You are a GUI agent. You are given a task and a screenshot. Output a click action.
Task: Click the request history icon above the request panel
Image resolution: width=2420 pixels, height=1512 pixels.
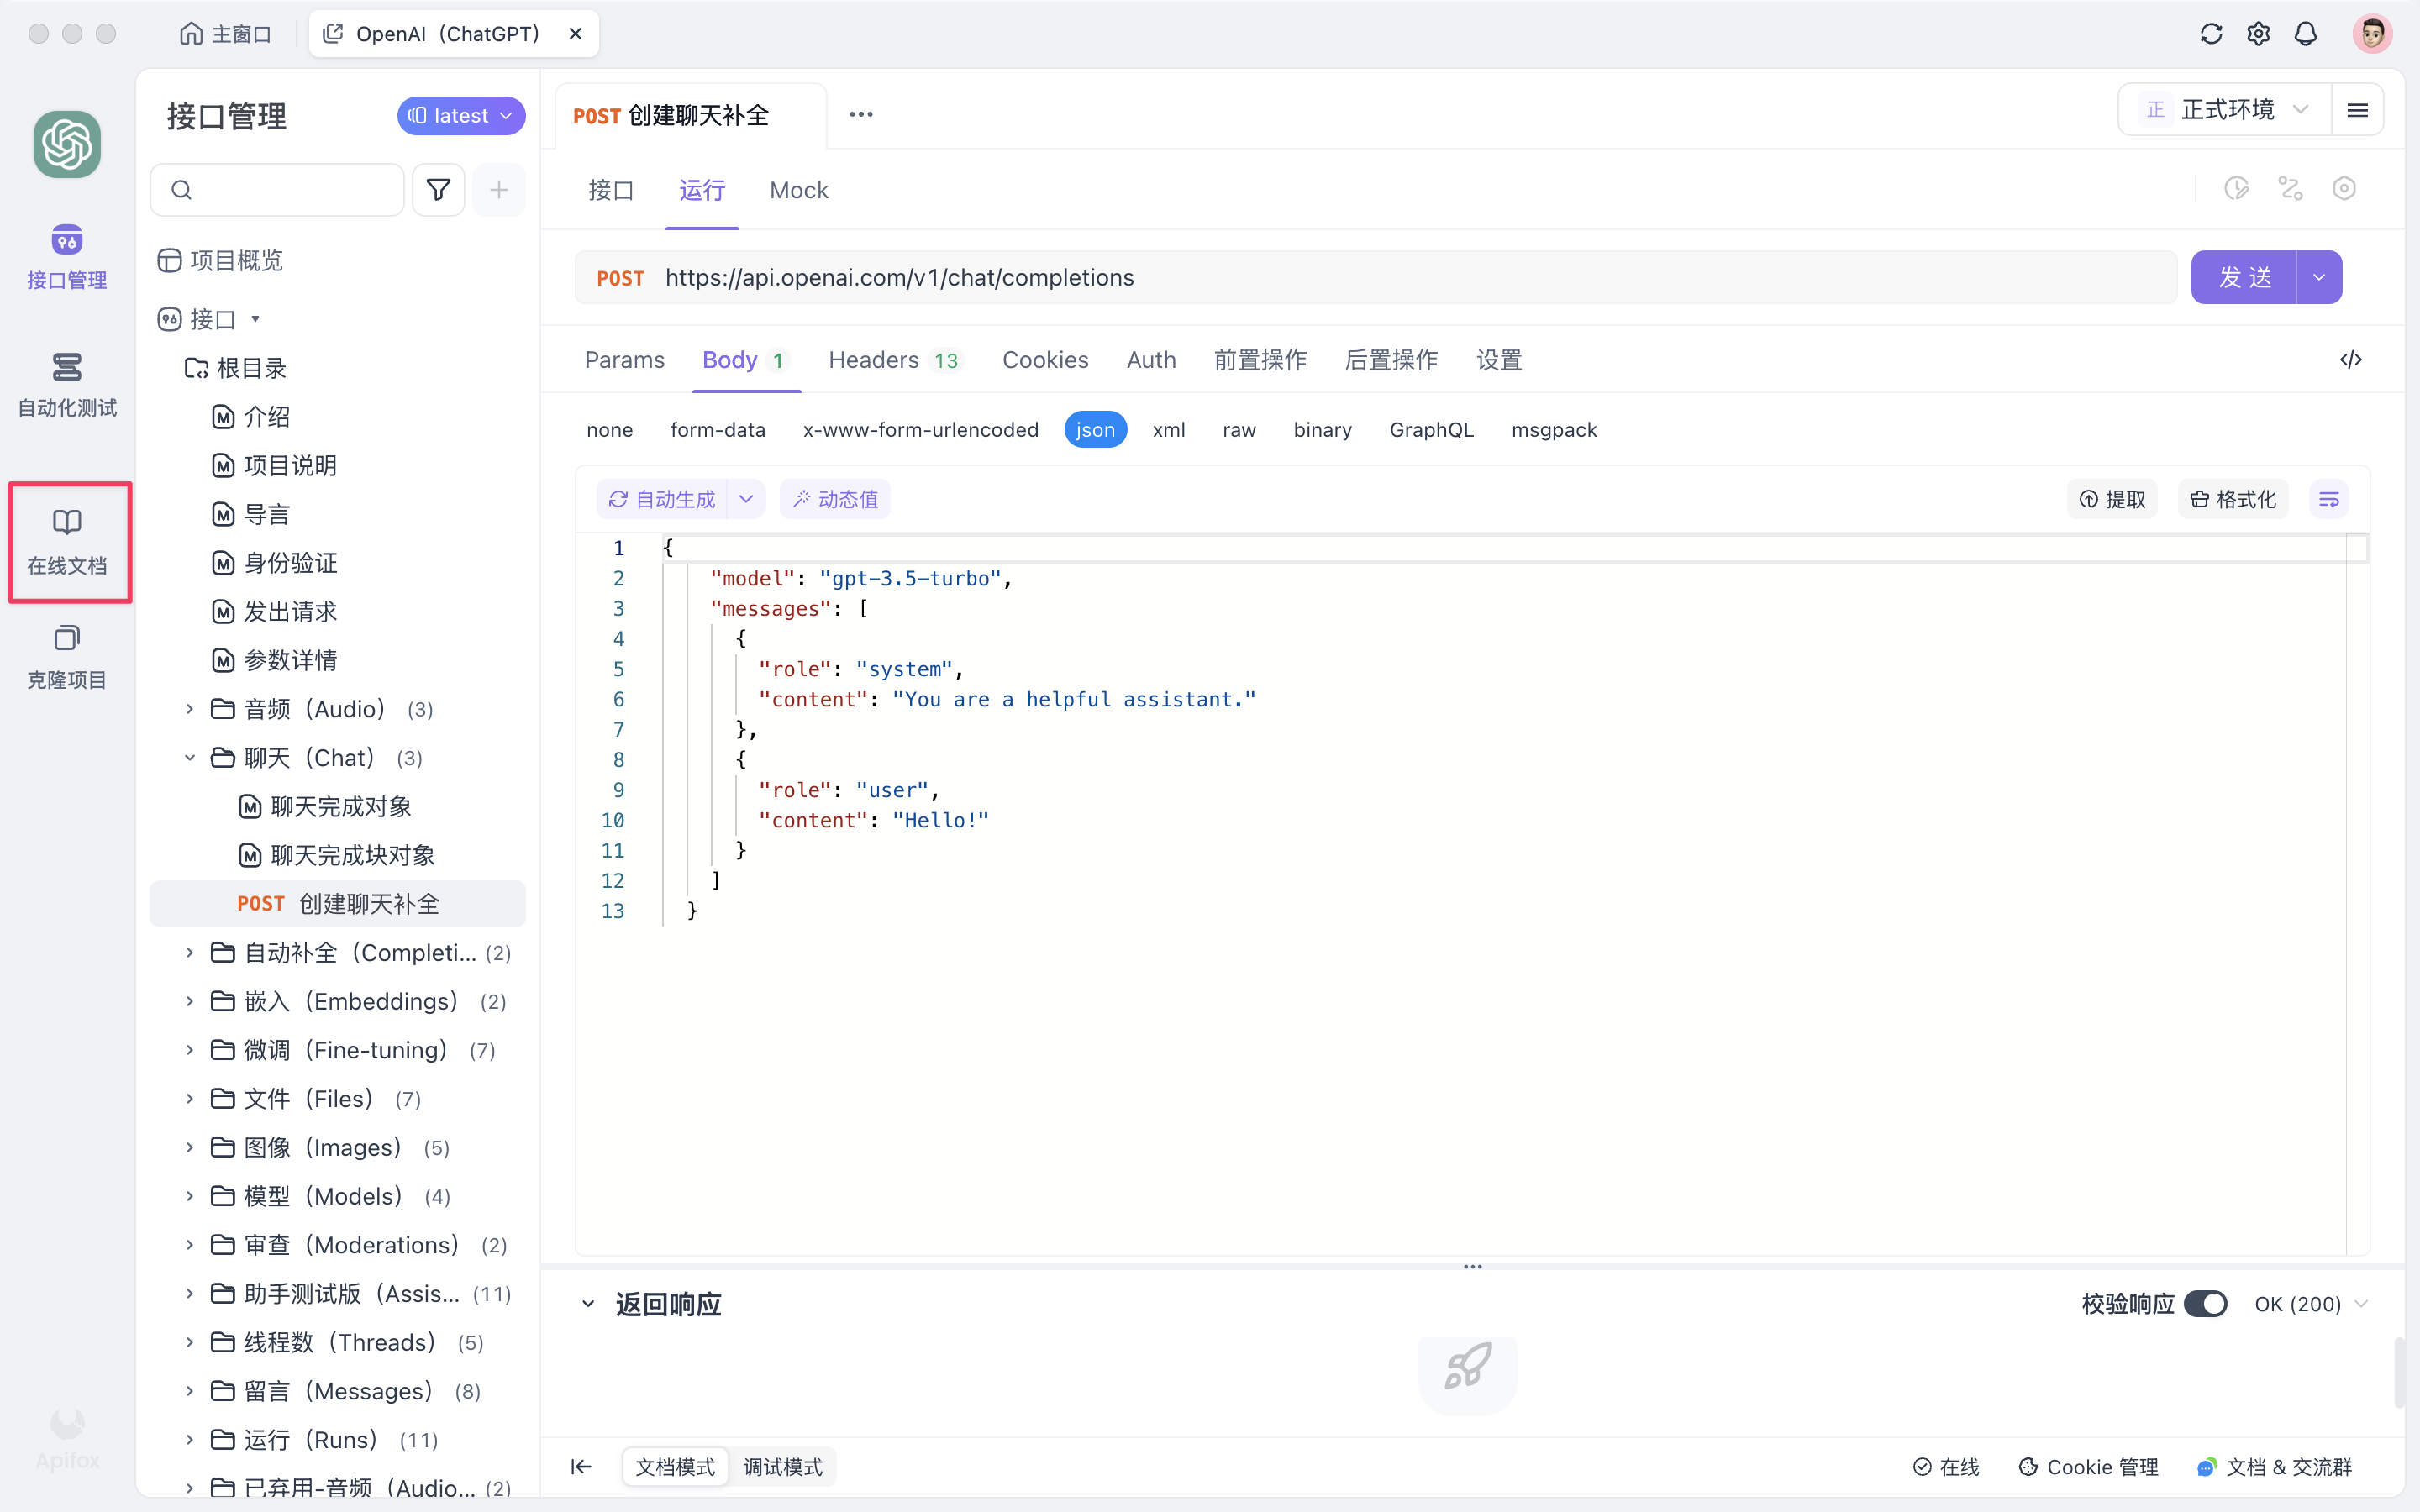pos(2237,188)
